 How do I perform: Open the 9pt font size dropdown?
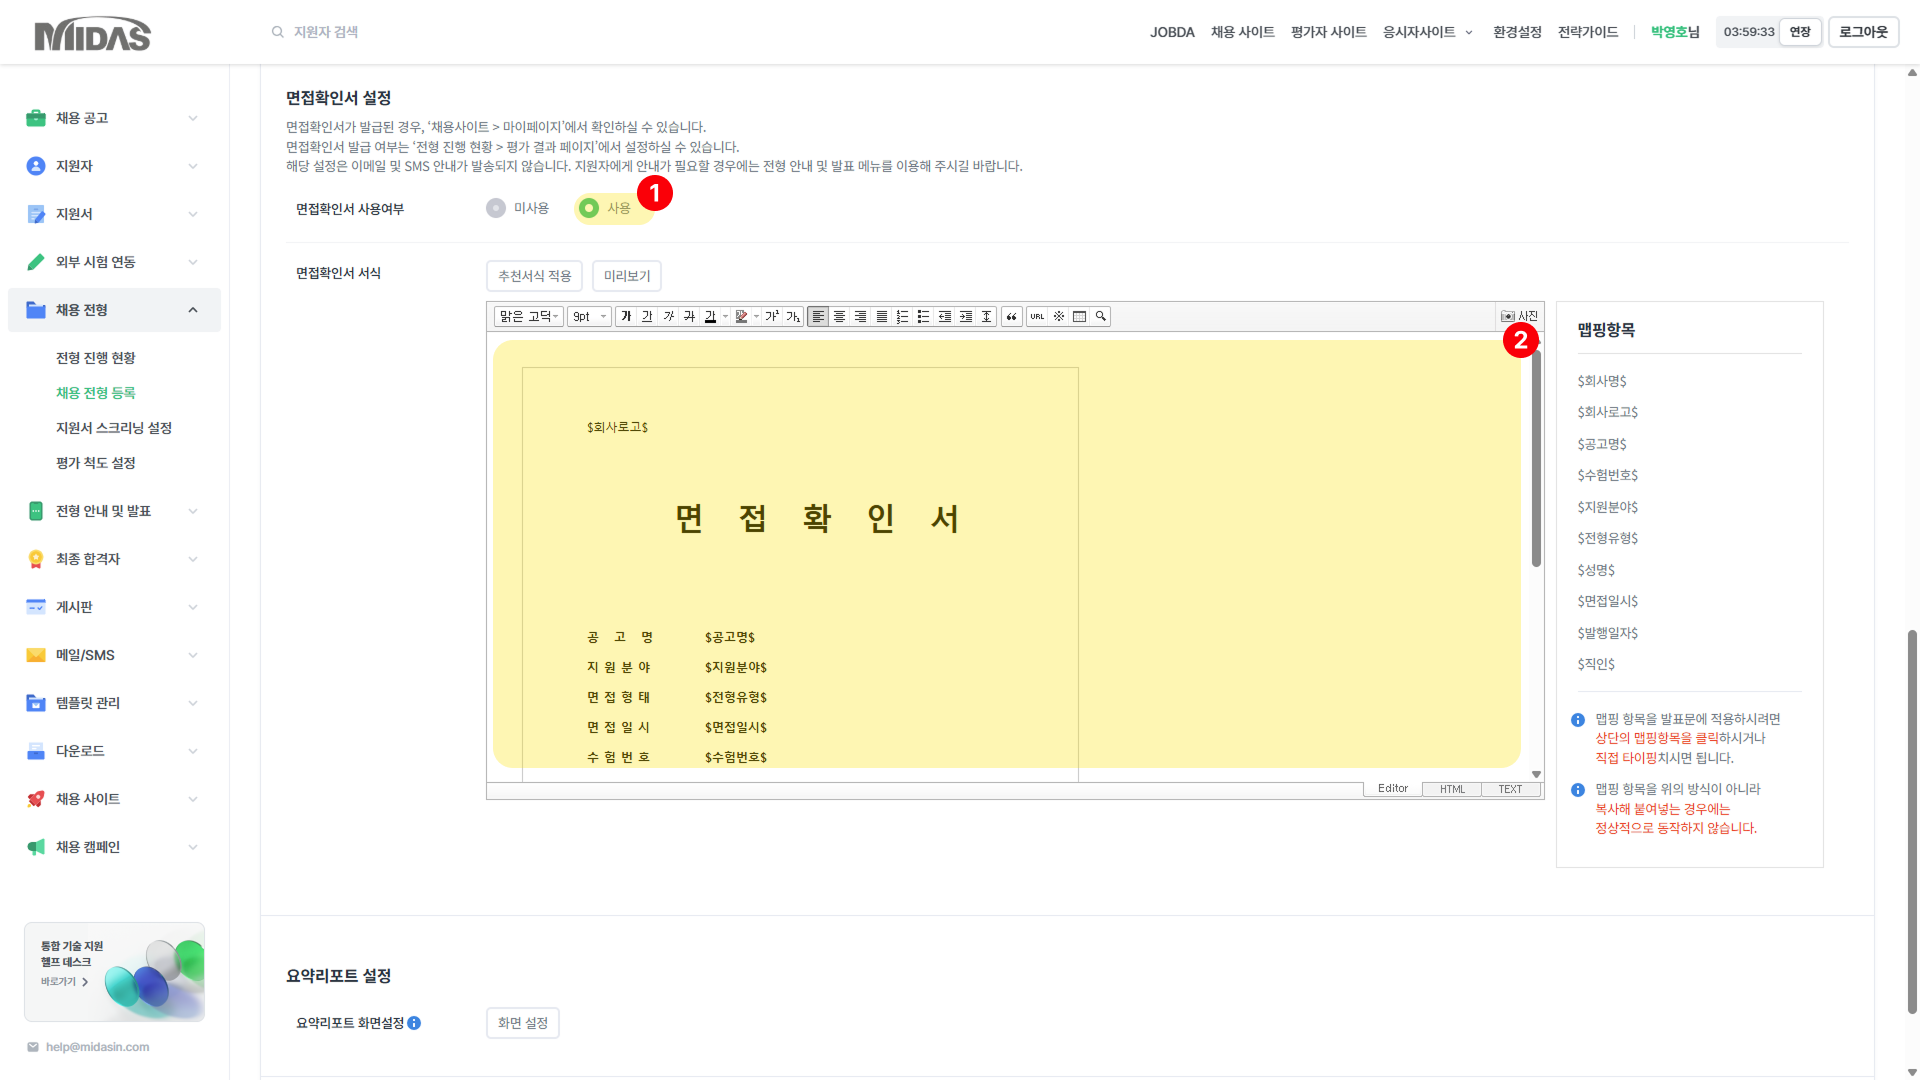tap(589, 317)
